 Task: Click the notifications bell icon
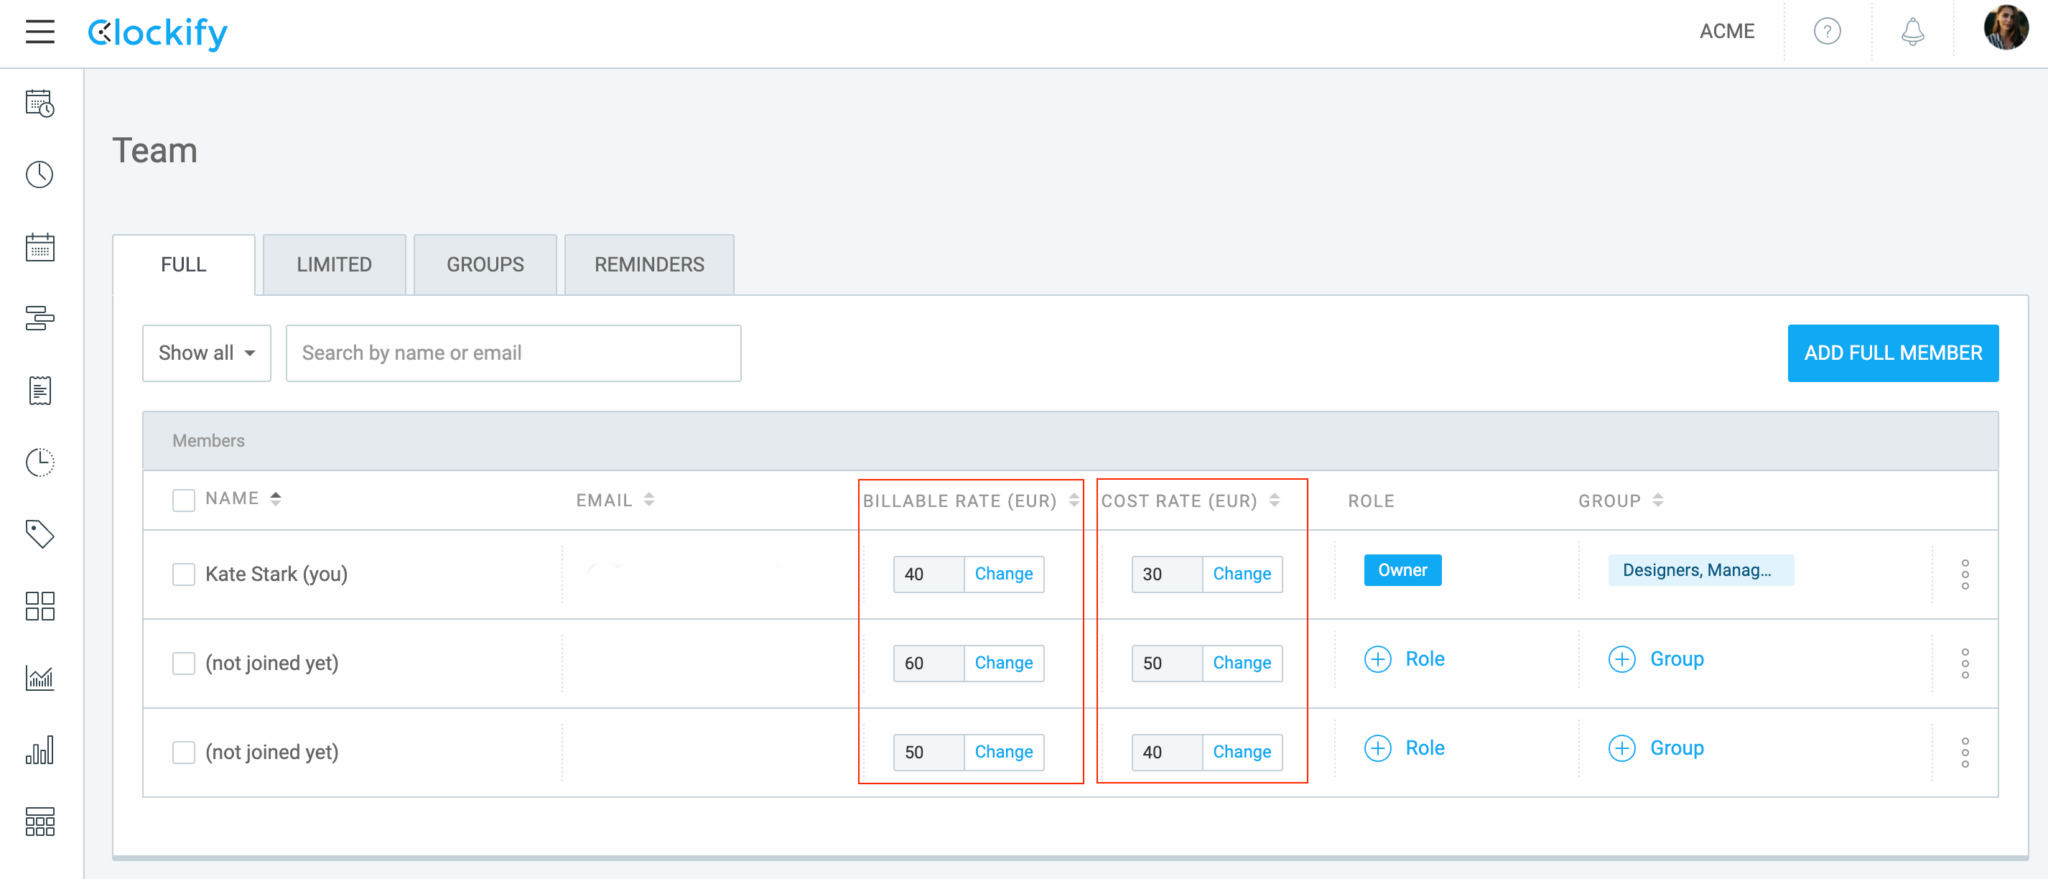[x=1912, y=32]
